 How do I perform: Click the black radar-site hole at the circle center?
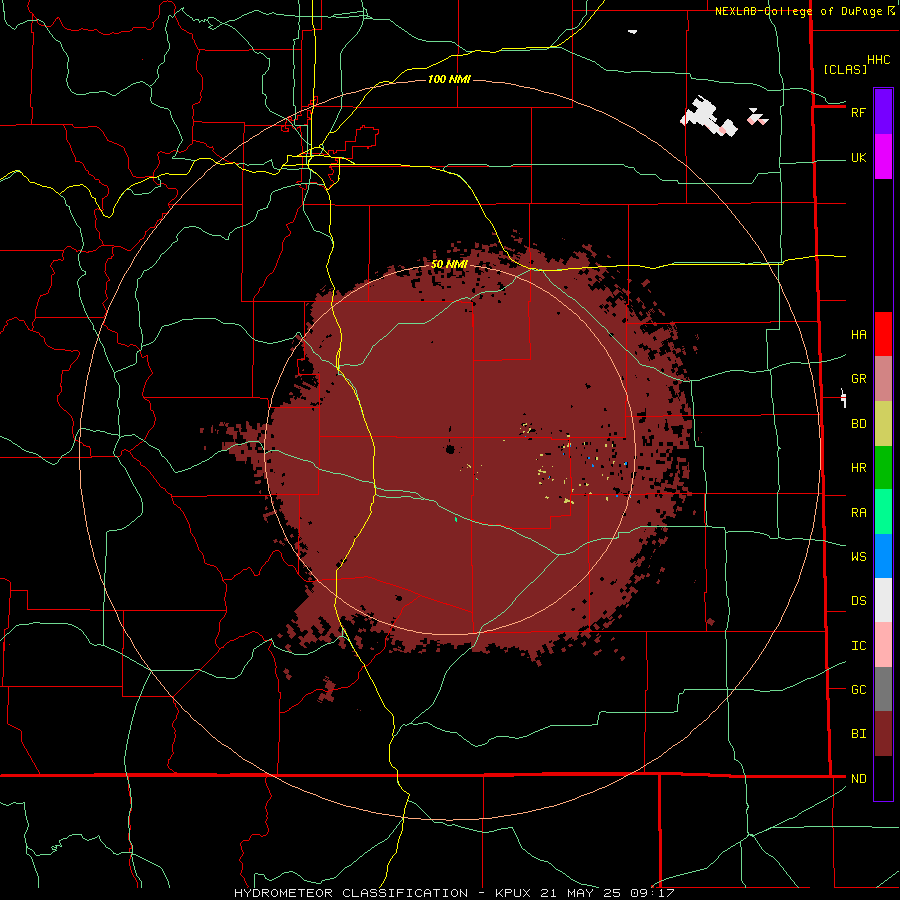click(451, 449)
